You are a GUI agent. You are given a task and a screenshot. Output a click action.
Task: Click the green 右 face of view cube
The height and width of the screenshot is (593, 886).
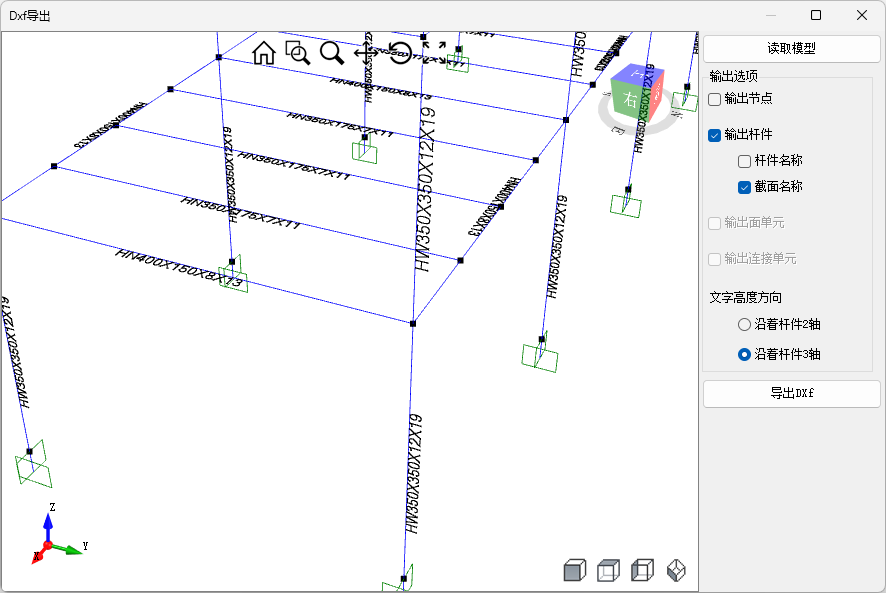(x=630, y=100)
